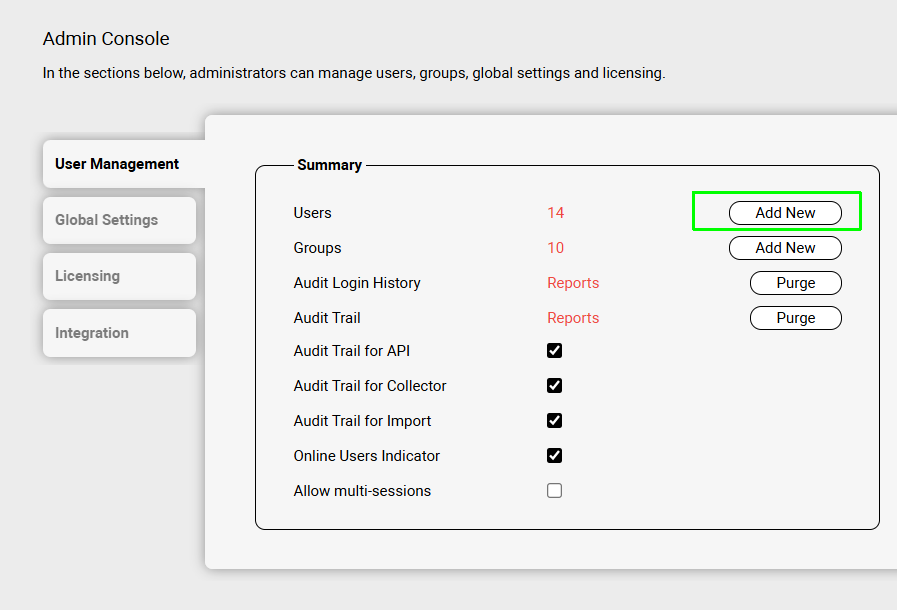Click Add New for Users
Viewport: 897px width, 610px height.
(785, 213)
